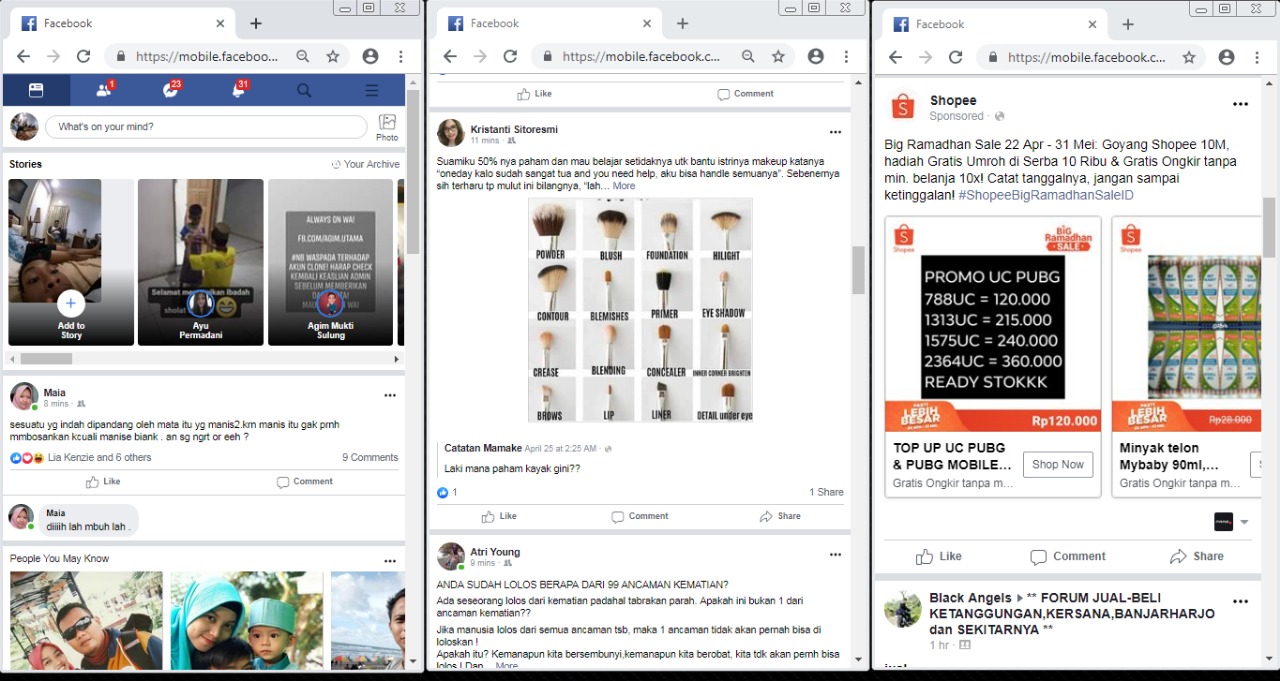Bookmark page with star in left window

(333, 57)
